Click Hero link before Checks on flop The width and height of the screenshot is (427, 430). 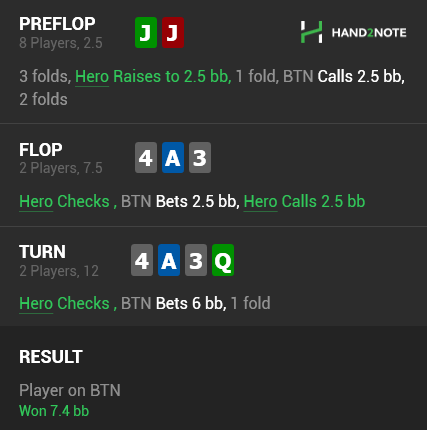tap(36, 202)
